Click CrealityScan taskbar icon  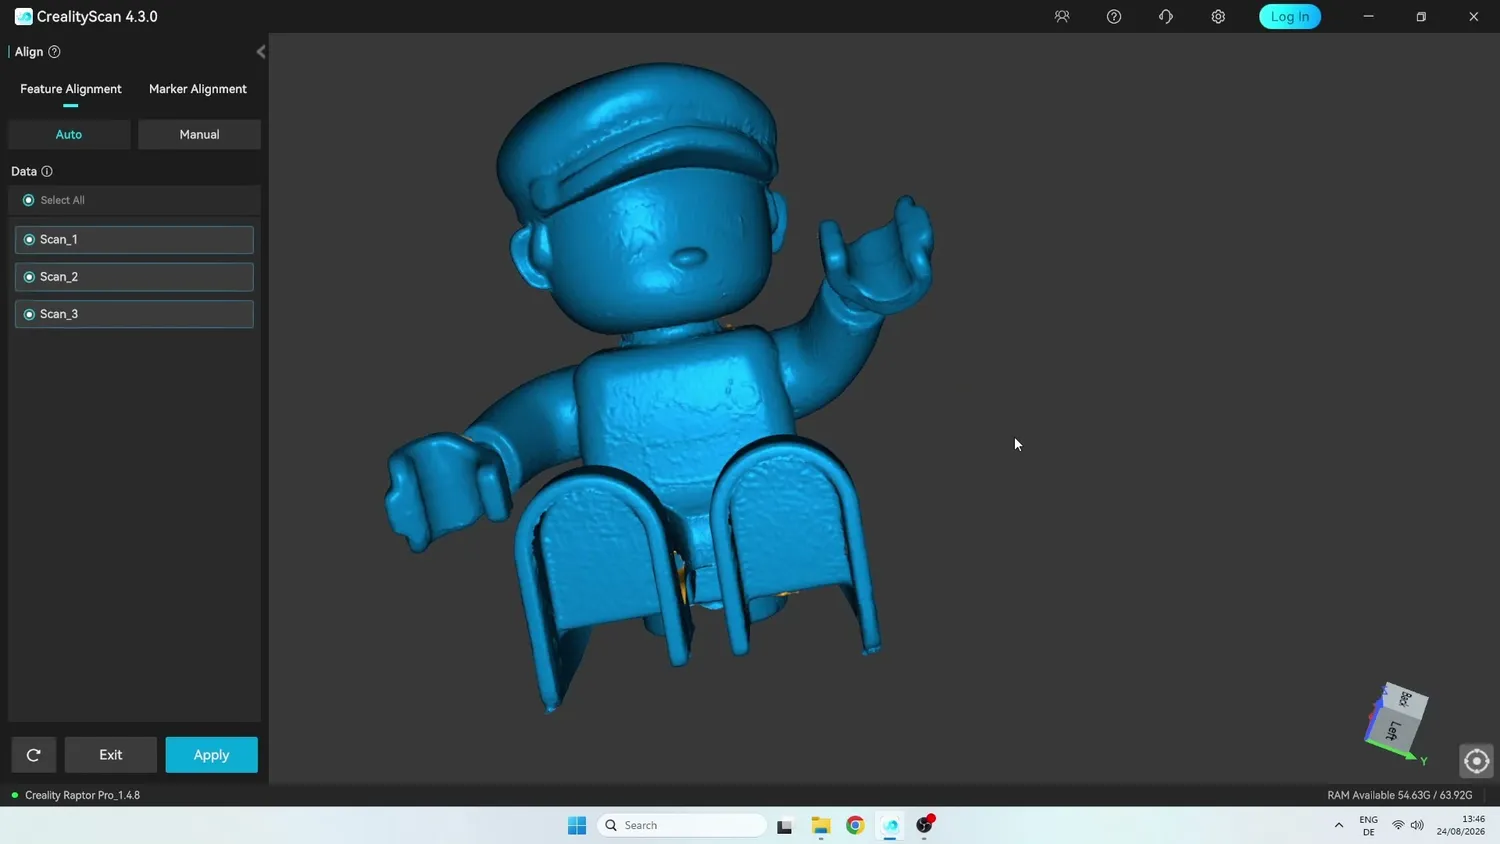[x=890, y=825]
